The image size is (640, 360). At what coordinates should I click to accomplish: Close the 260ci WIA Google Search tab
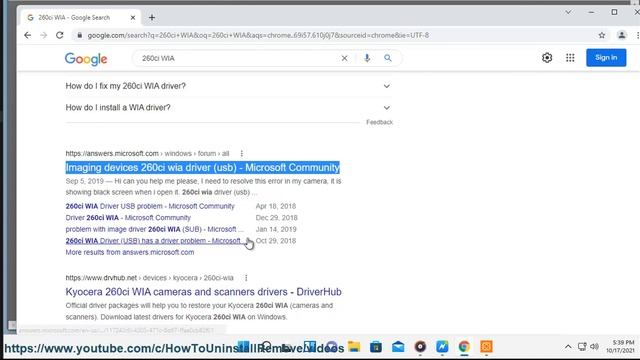coord(133,18)
